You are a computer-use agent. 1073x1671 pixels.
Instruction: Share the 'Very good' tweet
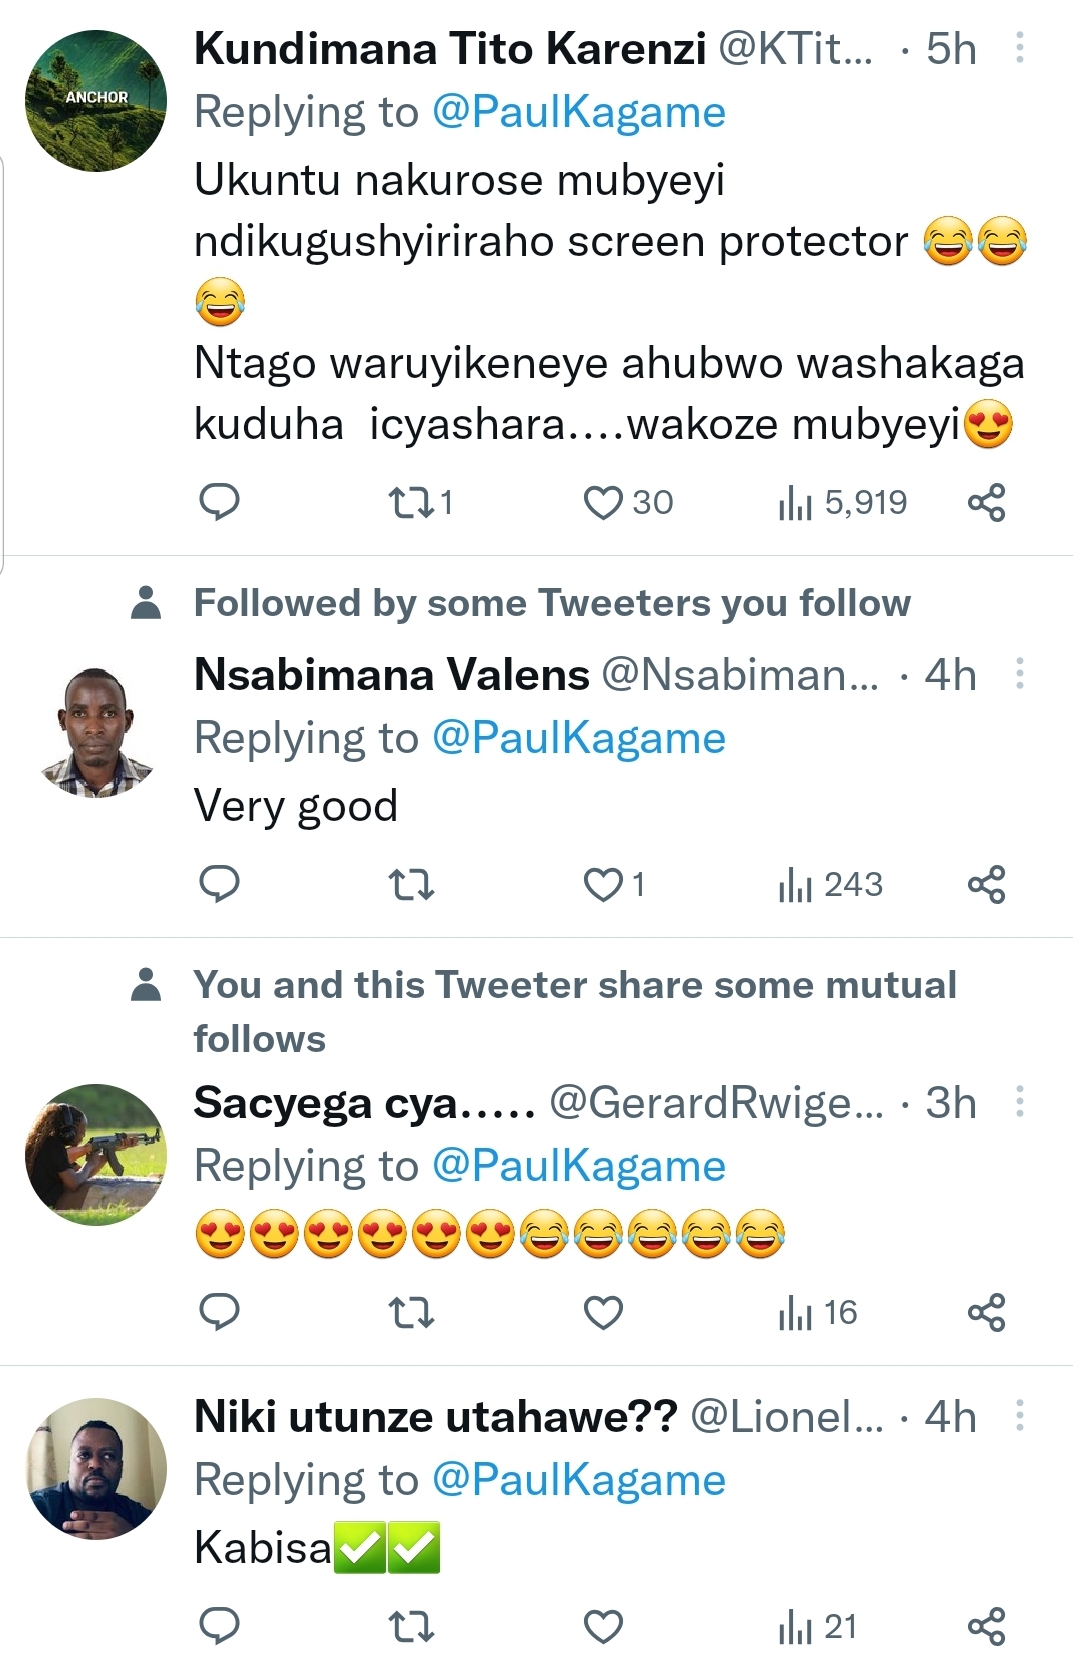click(x=986, y=884)
